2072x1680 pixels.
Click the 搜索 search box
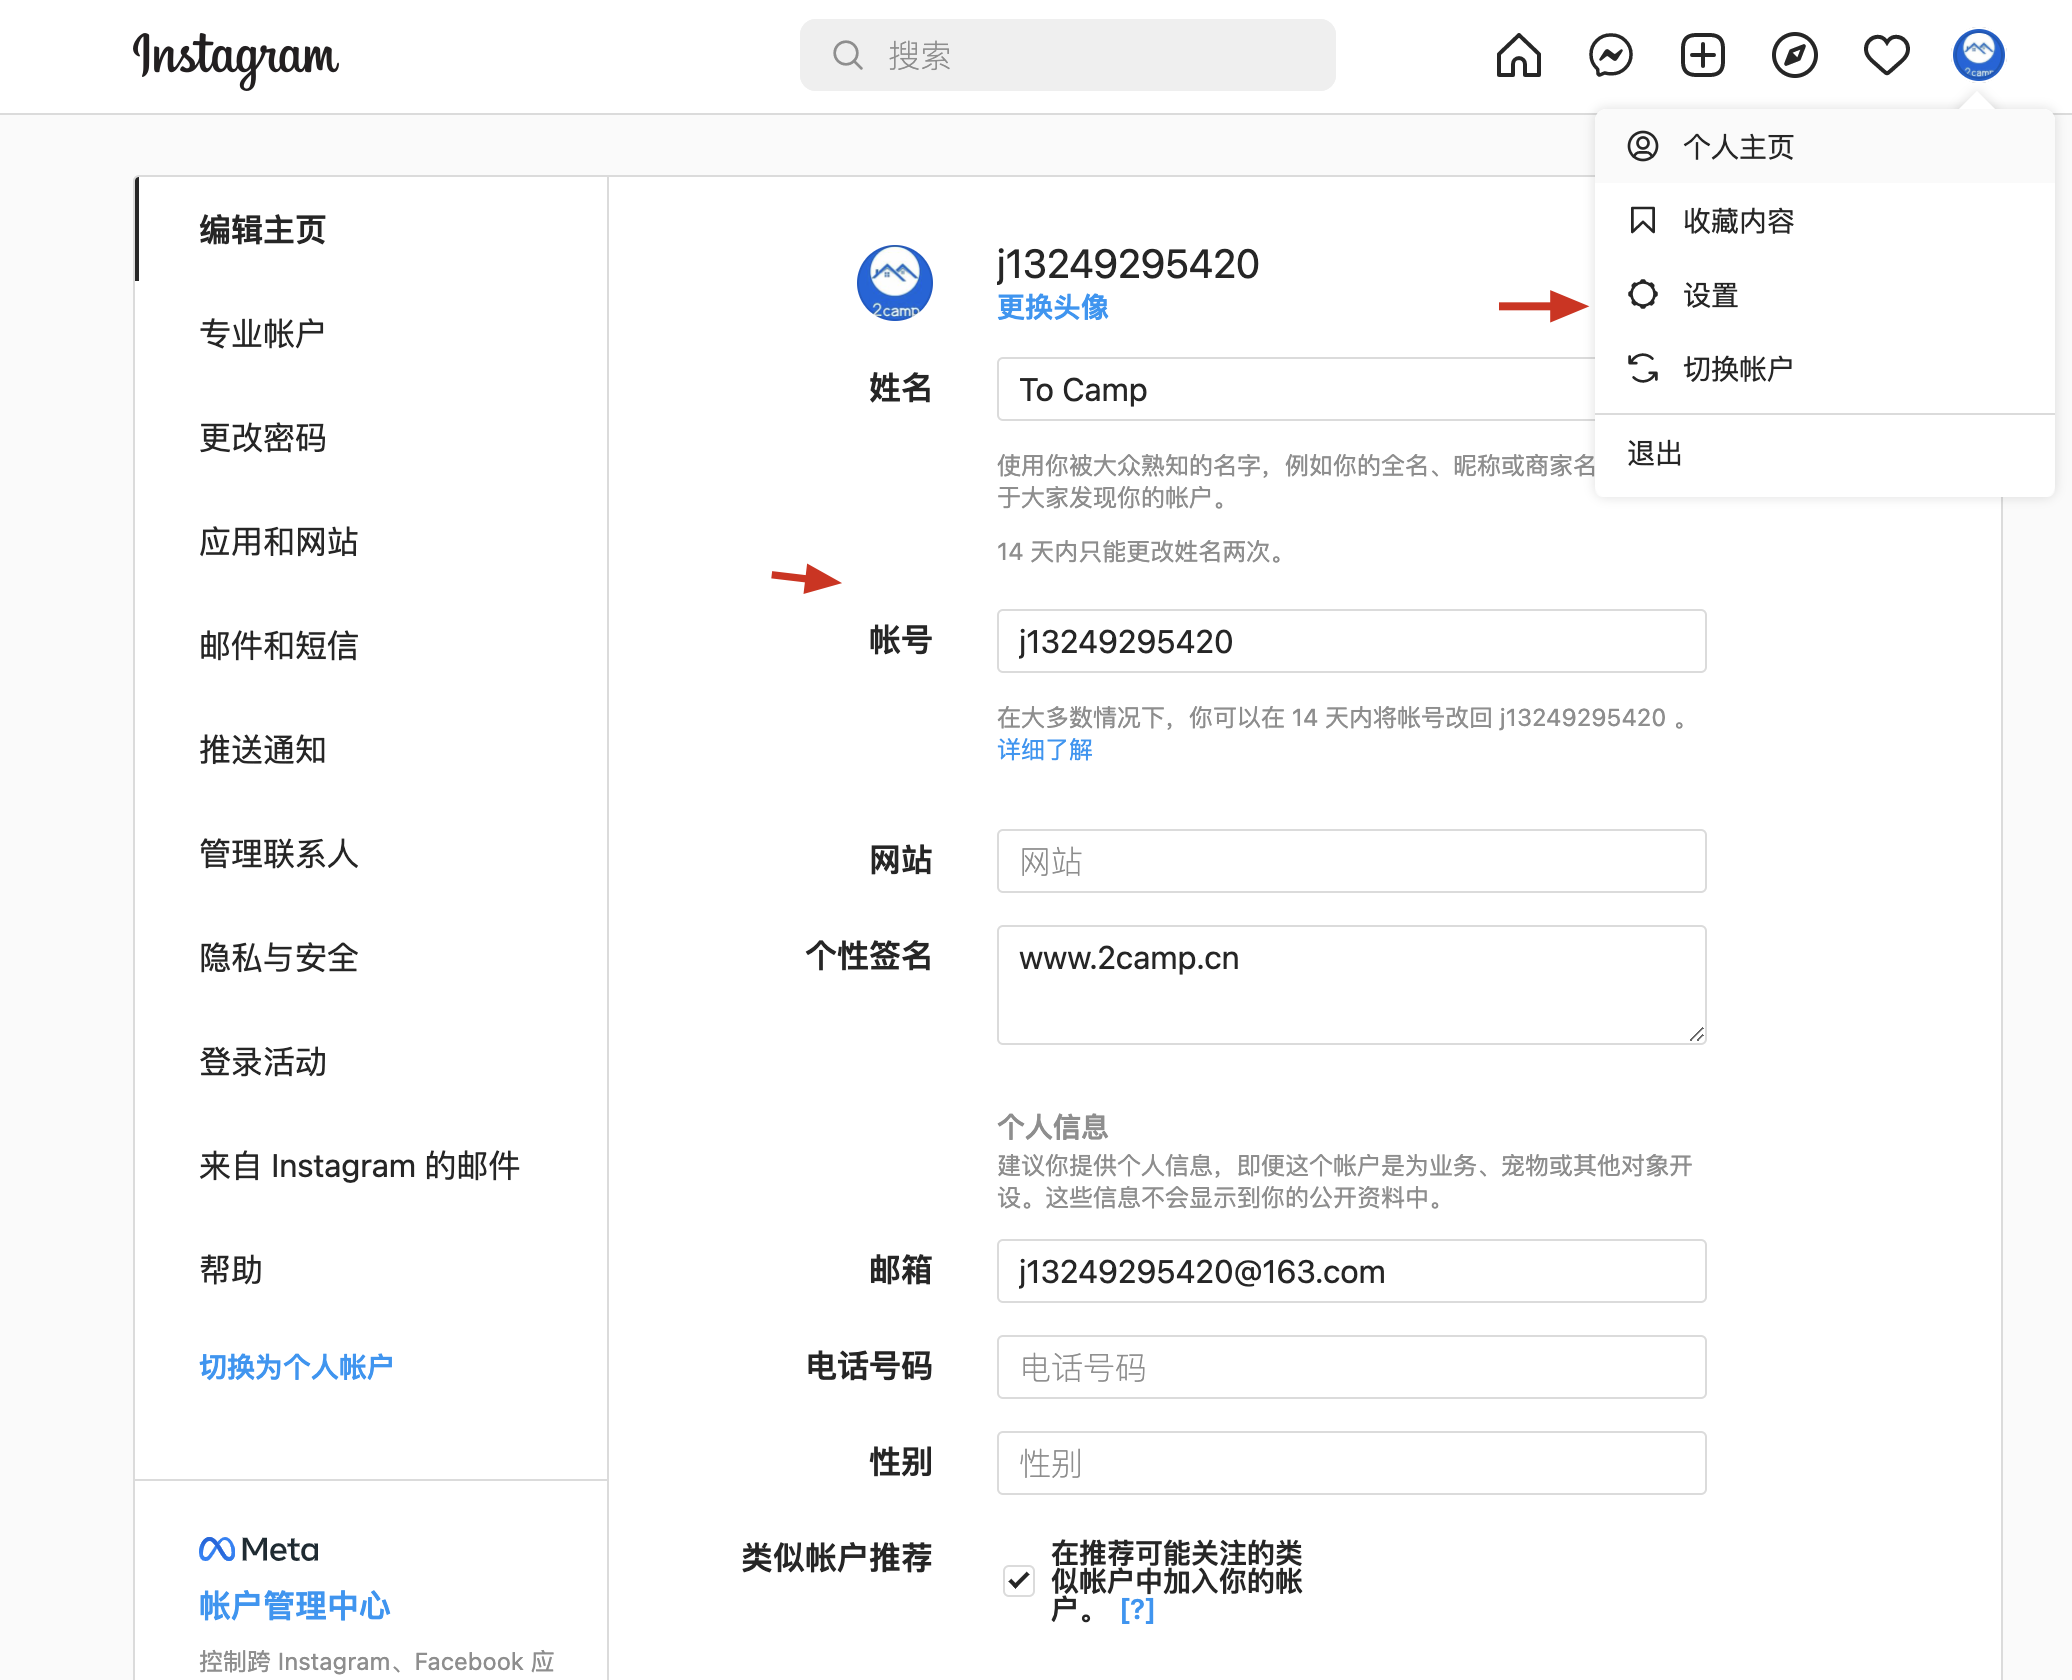(1067, 56)
